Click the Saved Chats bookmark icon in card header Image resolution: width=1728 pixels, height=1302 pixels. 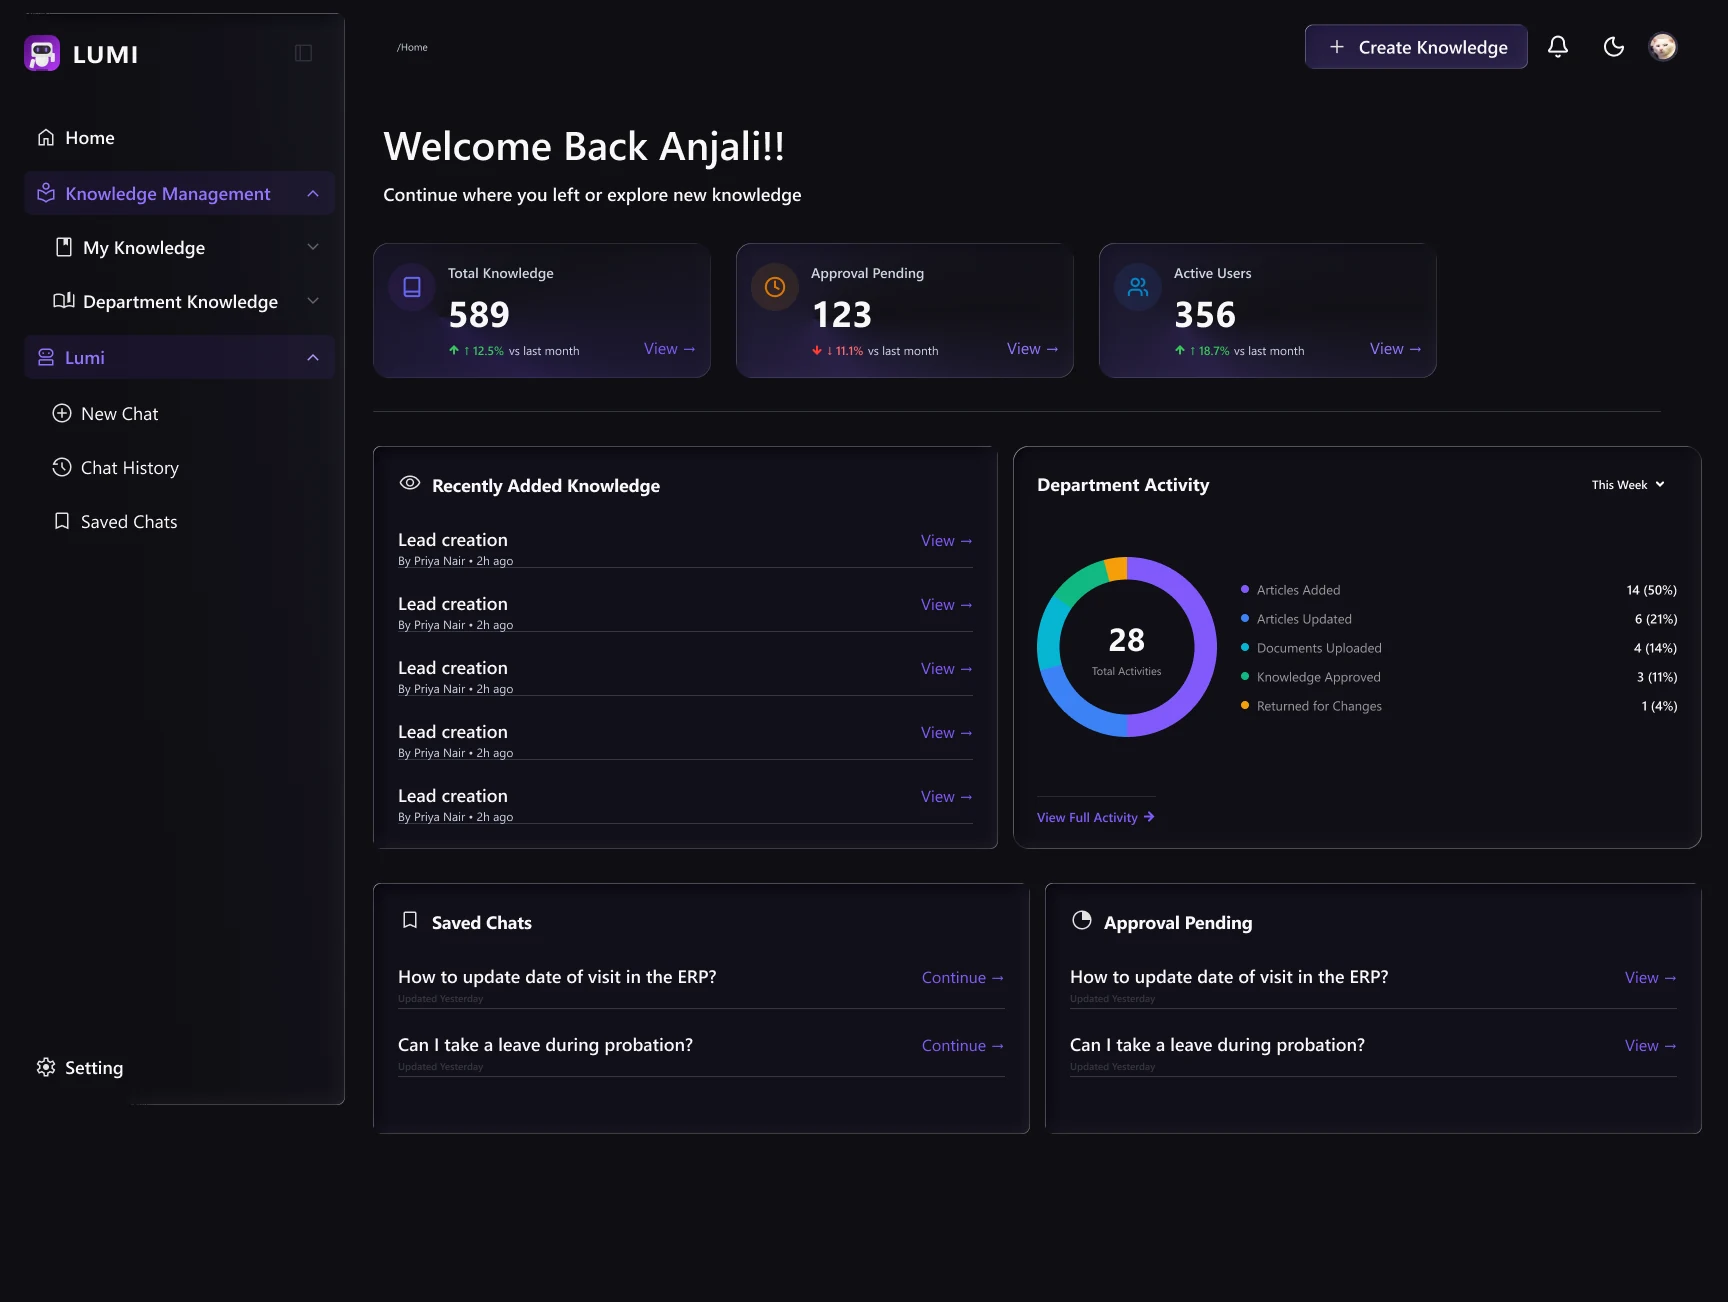point(410,920)
